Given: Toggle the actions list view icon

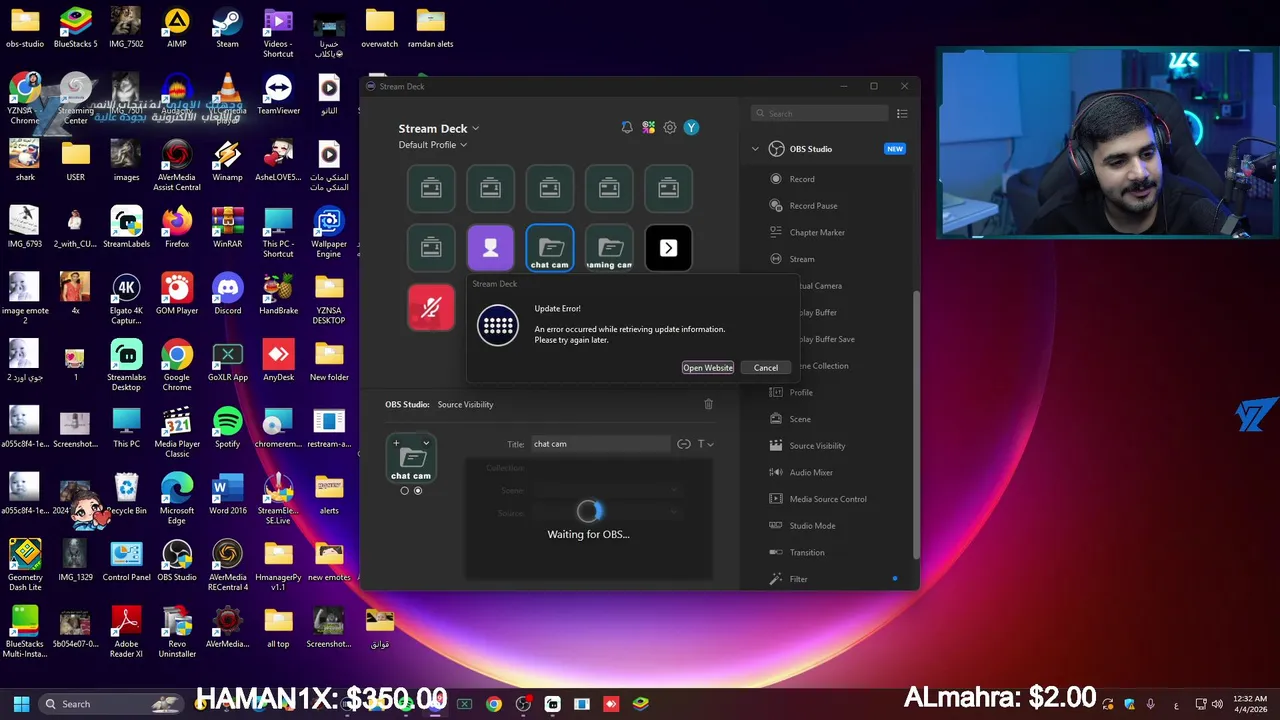Looking at the screenshot, I should tap(902, 114).
